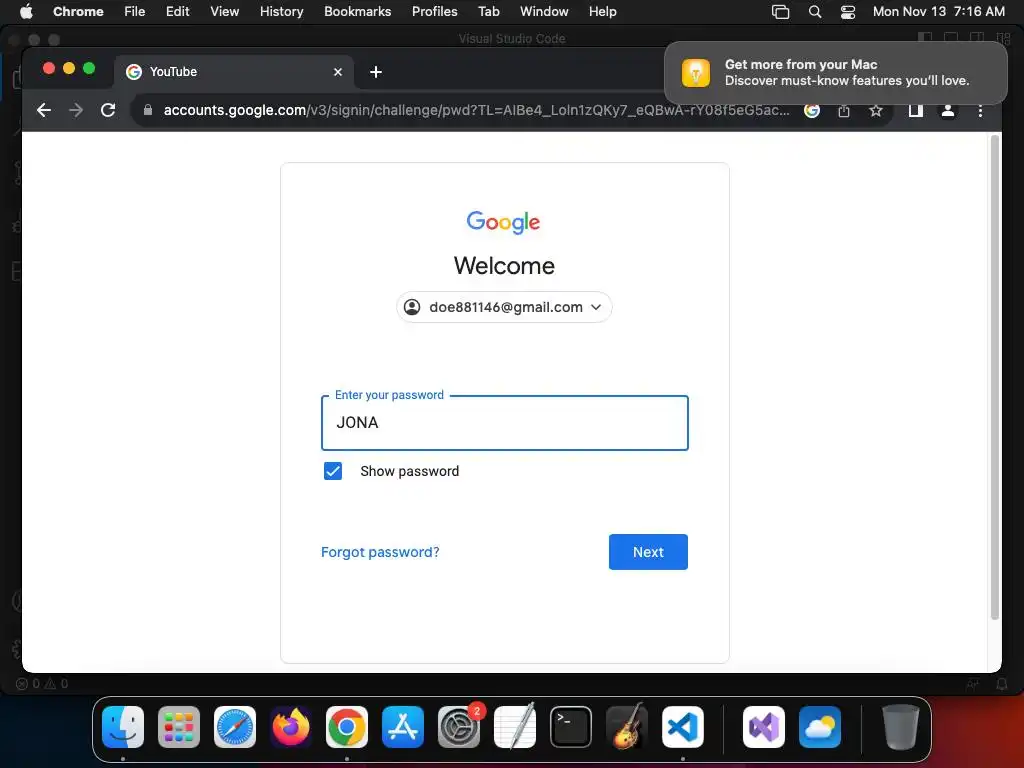This screenshot has height=768, width=1024.
Task: Click the forward navigation arrow
Action: [76, 110]
